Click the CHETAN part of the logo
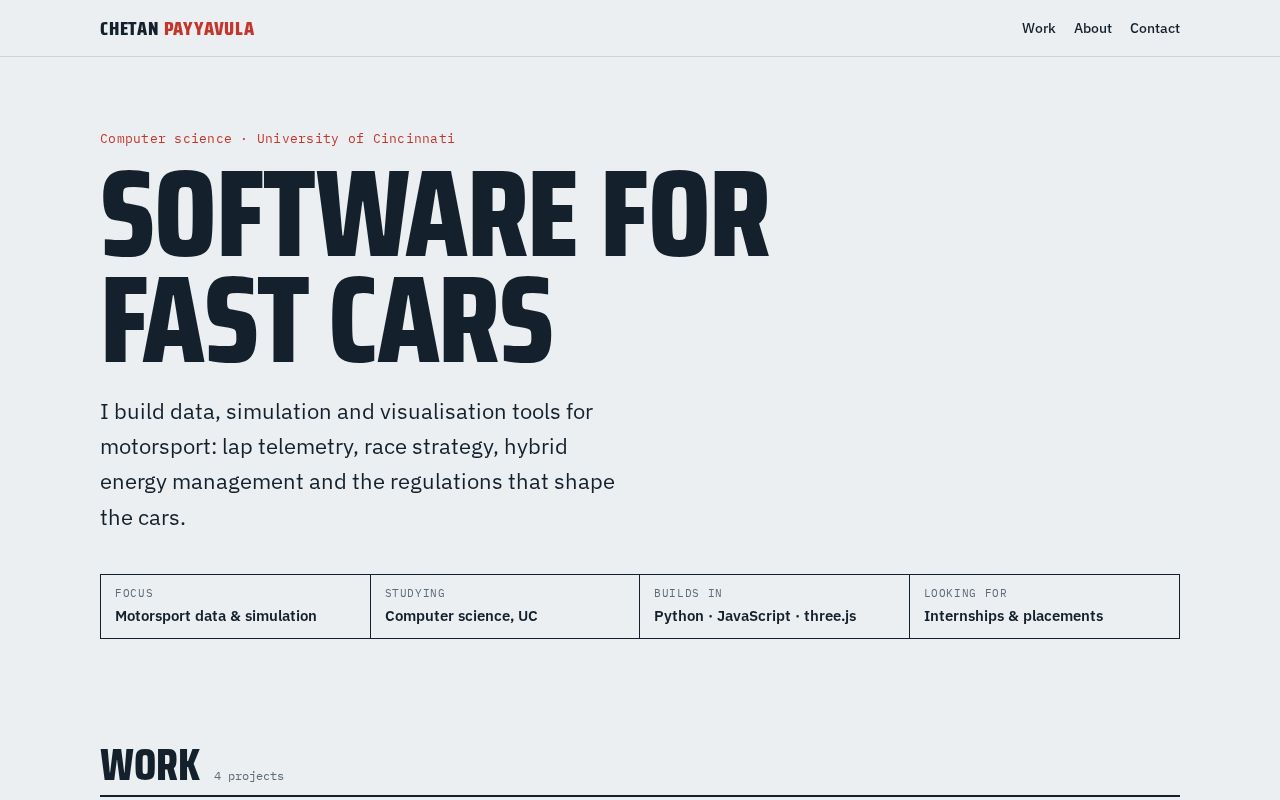The width and height of the screenshot is (1280, 800). click(x=129, y=29)
